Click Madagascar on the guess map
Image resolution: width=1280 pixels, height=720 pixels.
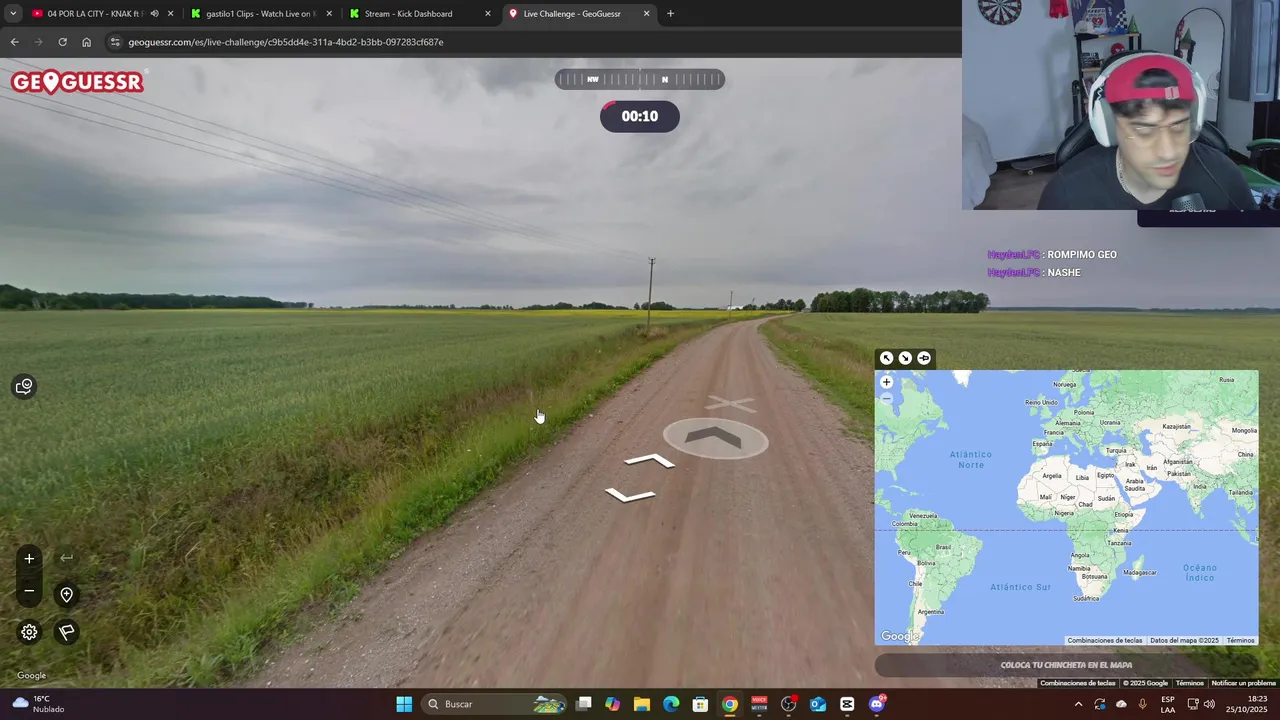tap(1140, 572)
